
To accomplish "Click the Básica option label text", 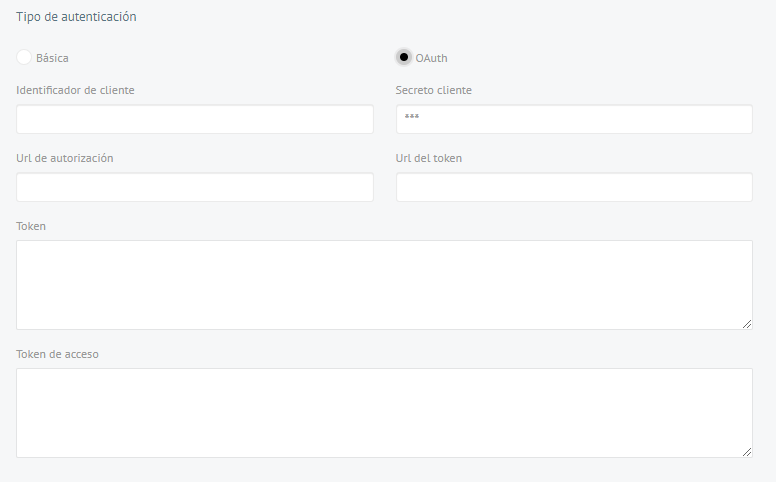I will [52, 58].
